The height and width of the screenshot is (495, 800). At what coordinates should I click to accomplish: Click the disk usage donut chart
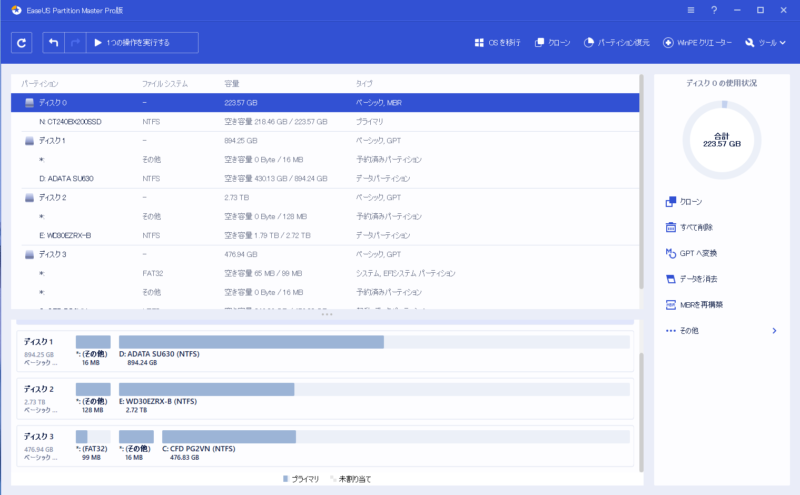(x=721, y=140)
